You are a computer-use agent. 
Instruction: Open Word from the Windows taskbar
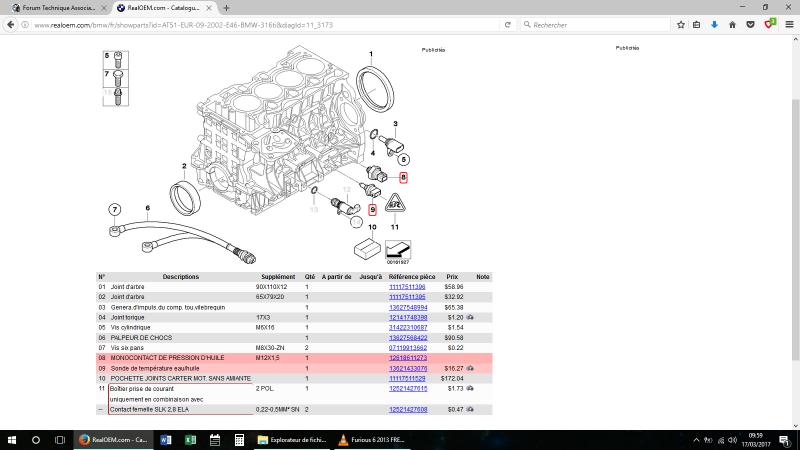coord(166,440)
